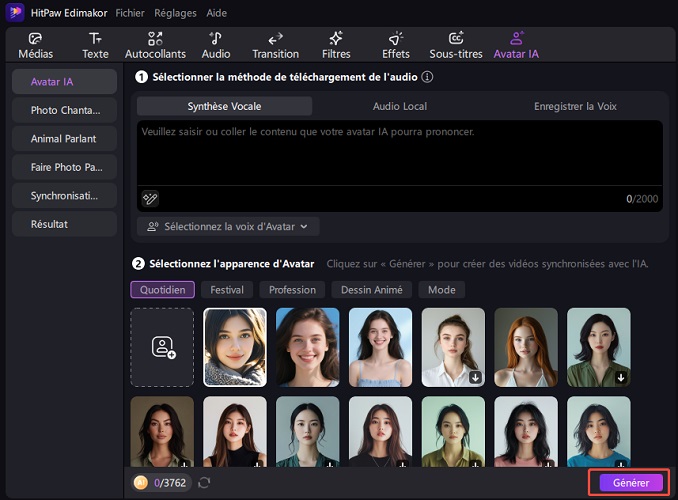This screenshot has width=678, height=500.
Task: Select the red-haired avatar
Action: pyautogui.click(x=526, y=347)
